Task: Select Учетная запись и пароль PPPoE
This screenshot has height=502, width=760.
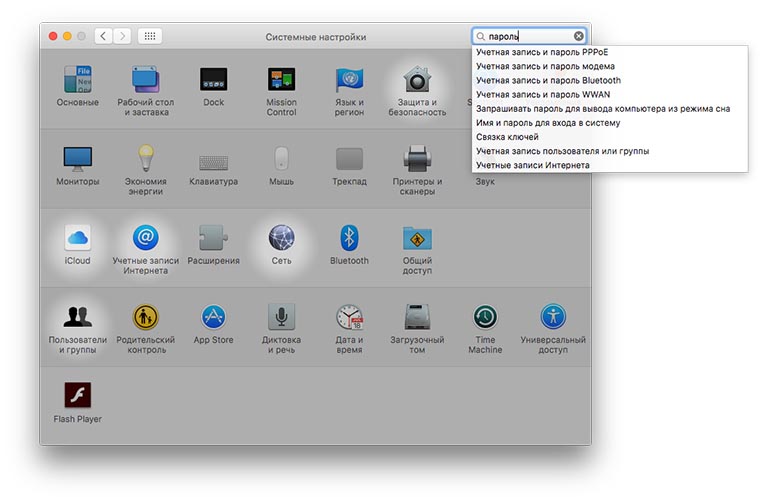Action: click(x=610, y=52)
